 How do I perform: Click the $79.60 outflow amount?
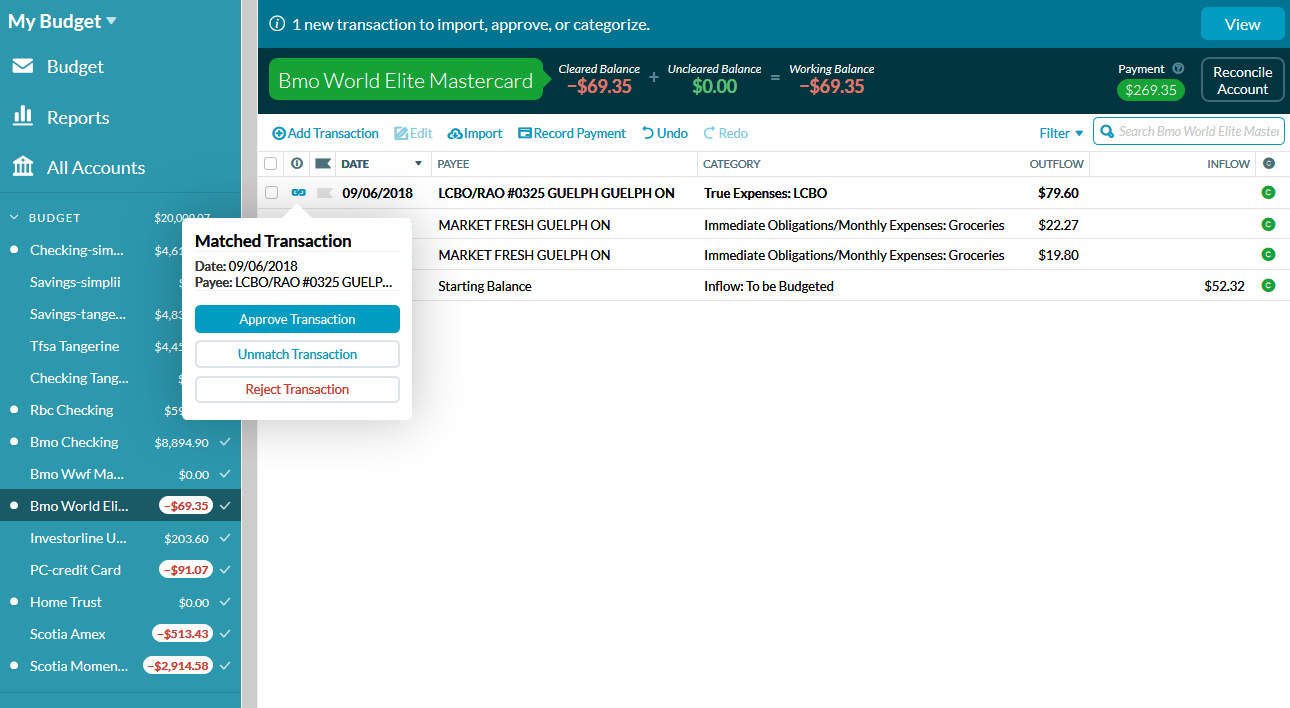point(1058,193)
